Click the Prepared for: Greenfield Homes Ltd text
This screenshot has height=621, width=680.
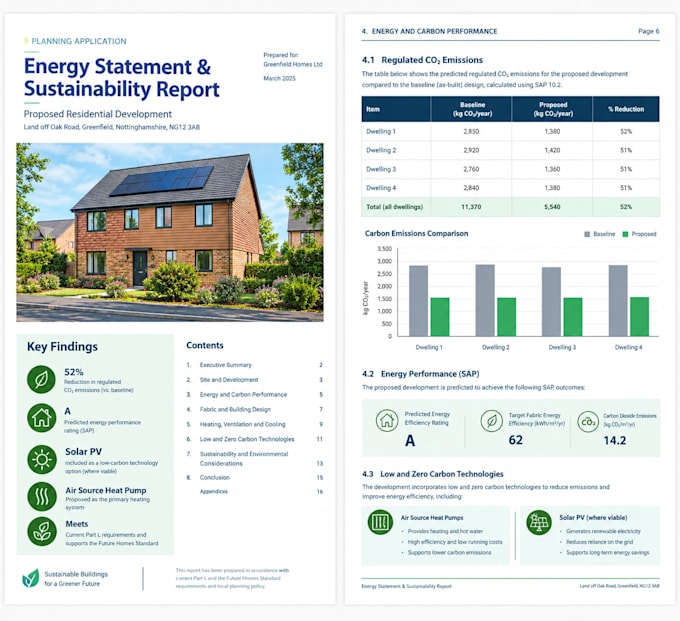(x=293, y=60)
